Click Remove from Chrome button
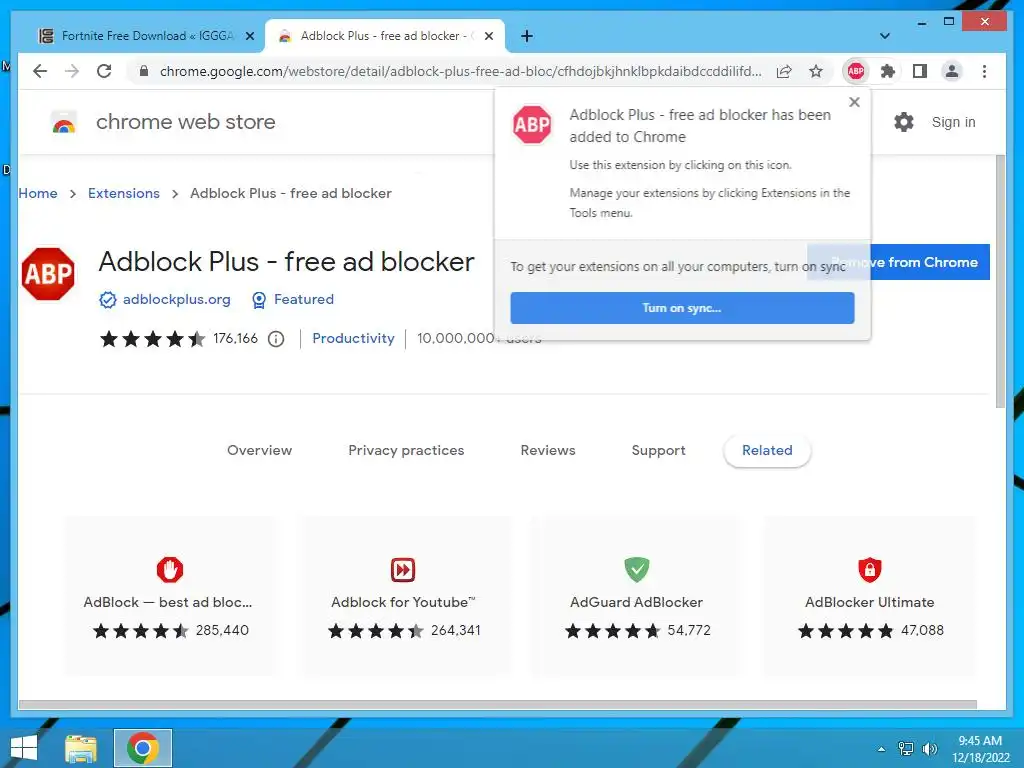Image resolution: width=1024 pixels, height=768 pixels. point(930,262)
